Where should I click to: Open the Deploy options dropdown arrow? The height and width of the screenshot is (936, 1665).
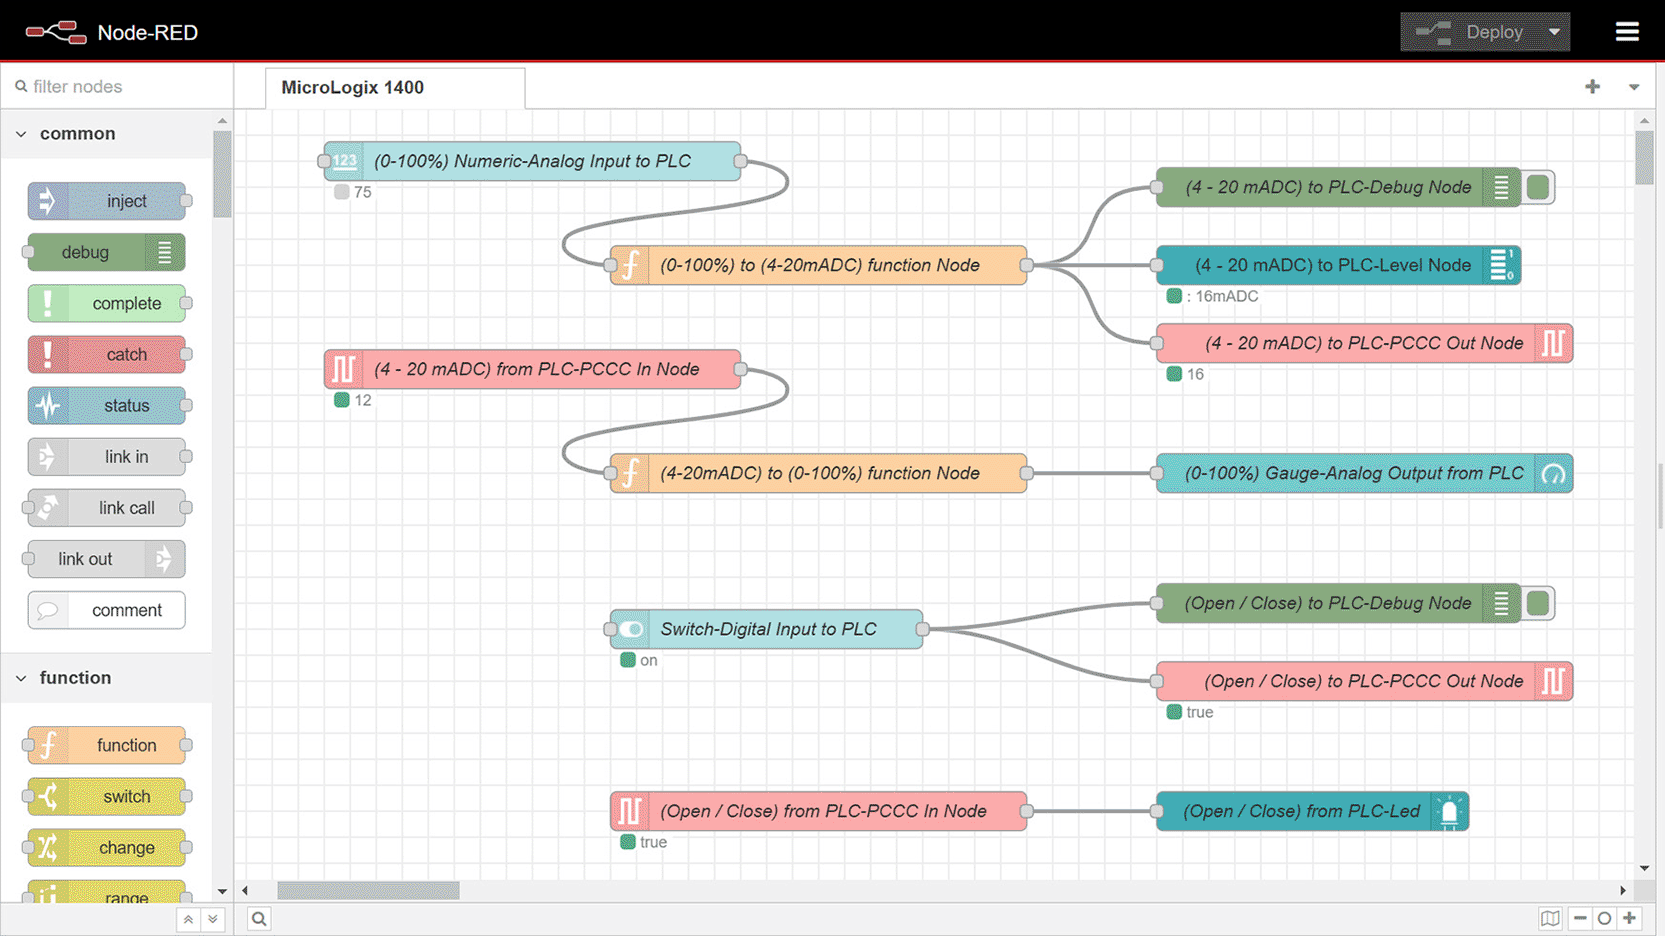tap(1554, 32)
